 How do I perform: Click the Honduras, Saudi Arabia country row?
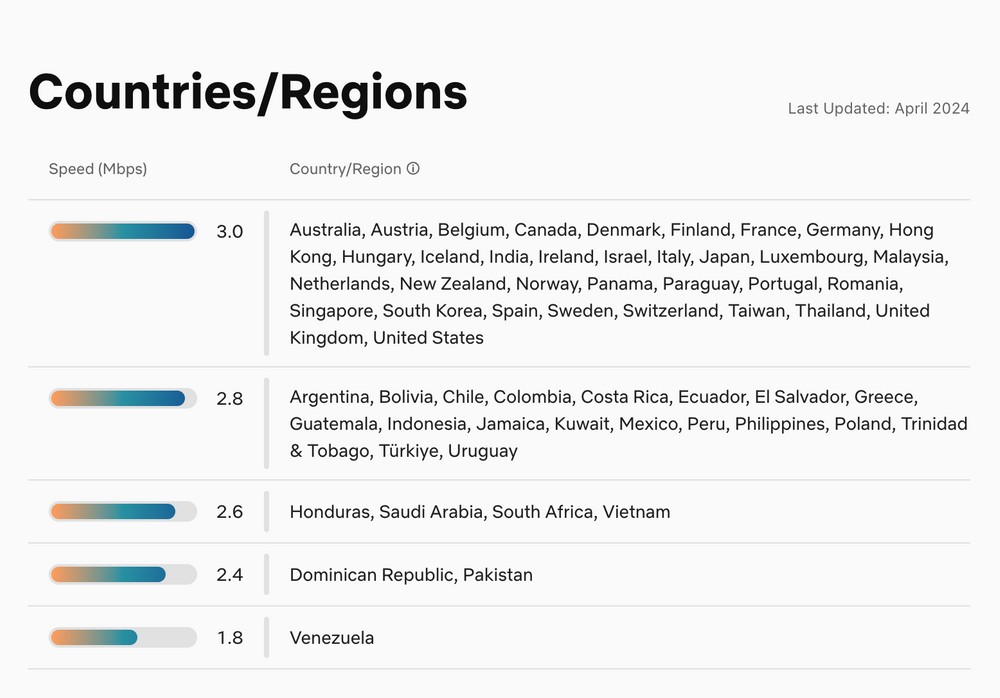tap(480, 511)
